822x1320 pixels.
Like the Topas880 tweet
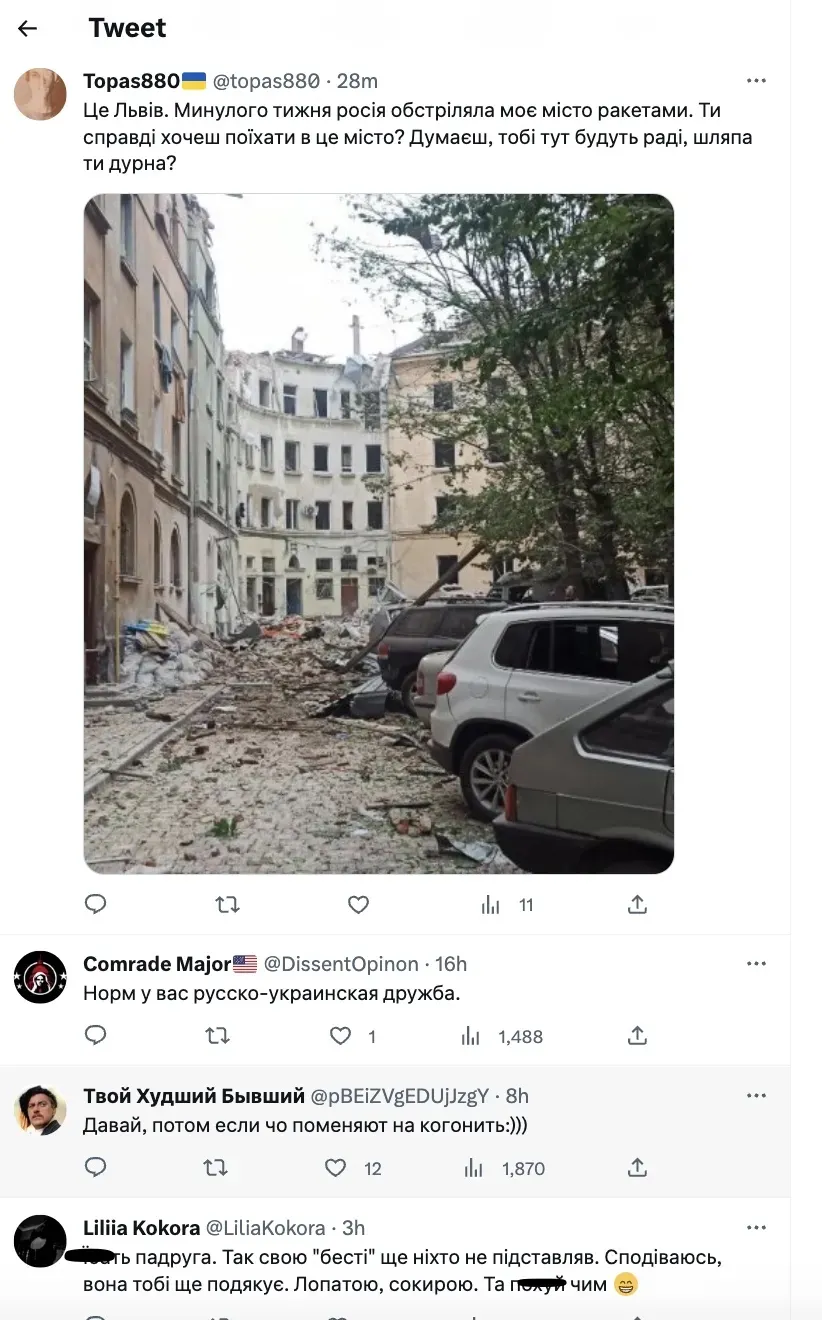358,904
